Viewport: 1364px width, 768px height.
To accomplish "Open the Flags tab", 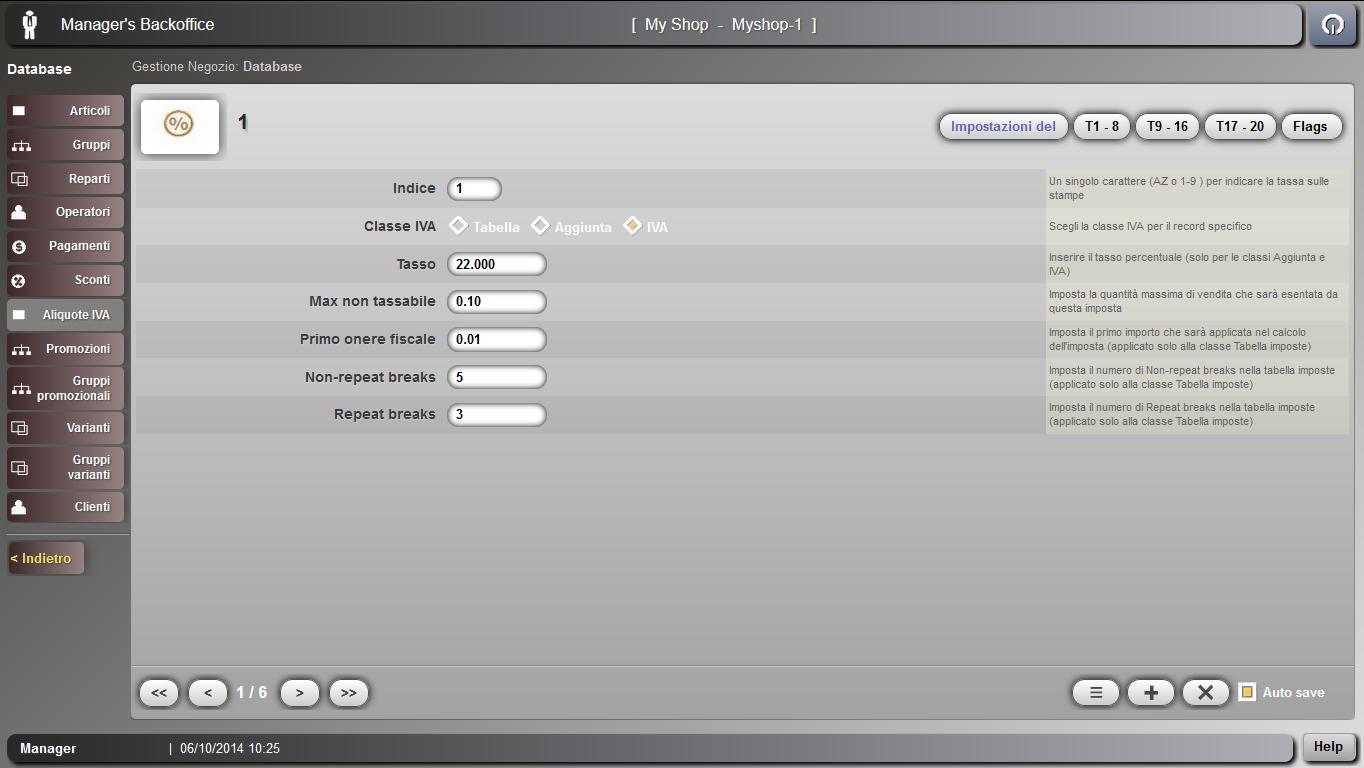I will (1310, 126).
